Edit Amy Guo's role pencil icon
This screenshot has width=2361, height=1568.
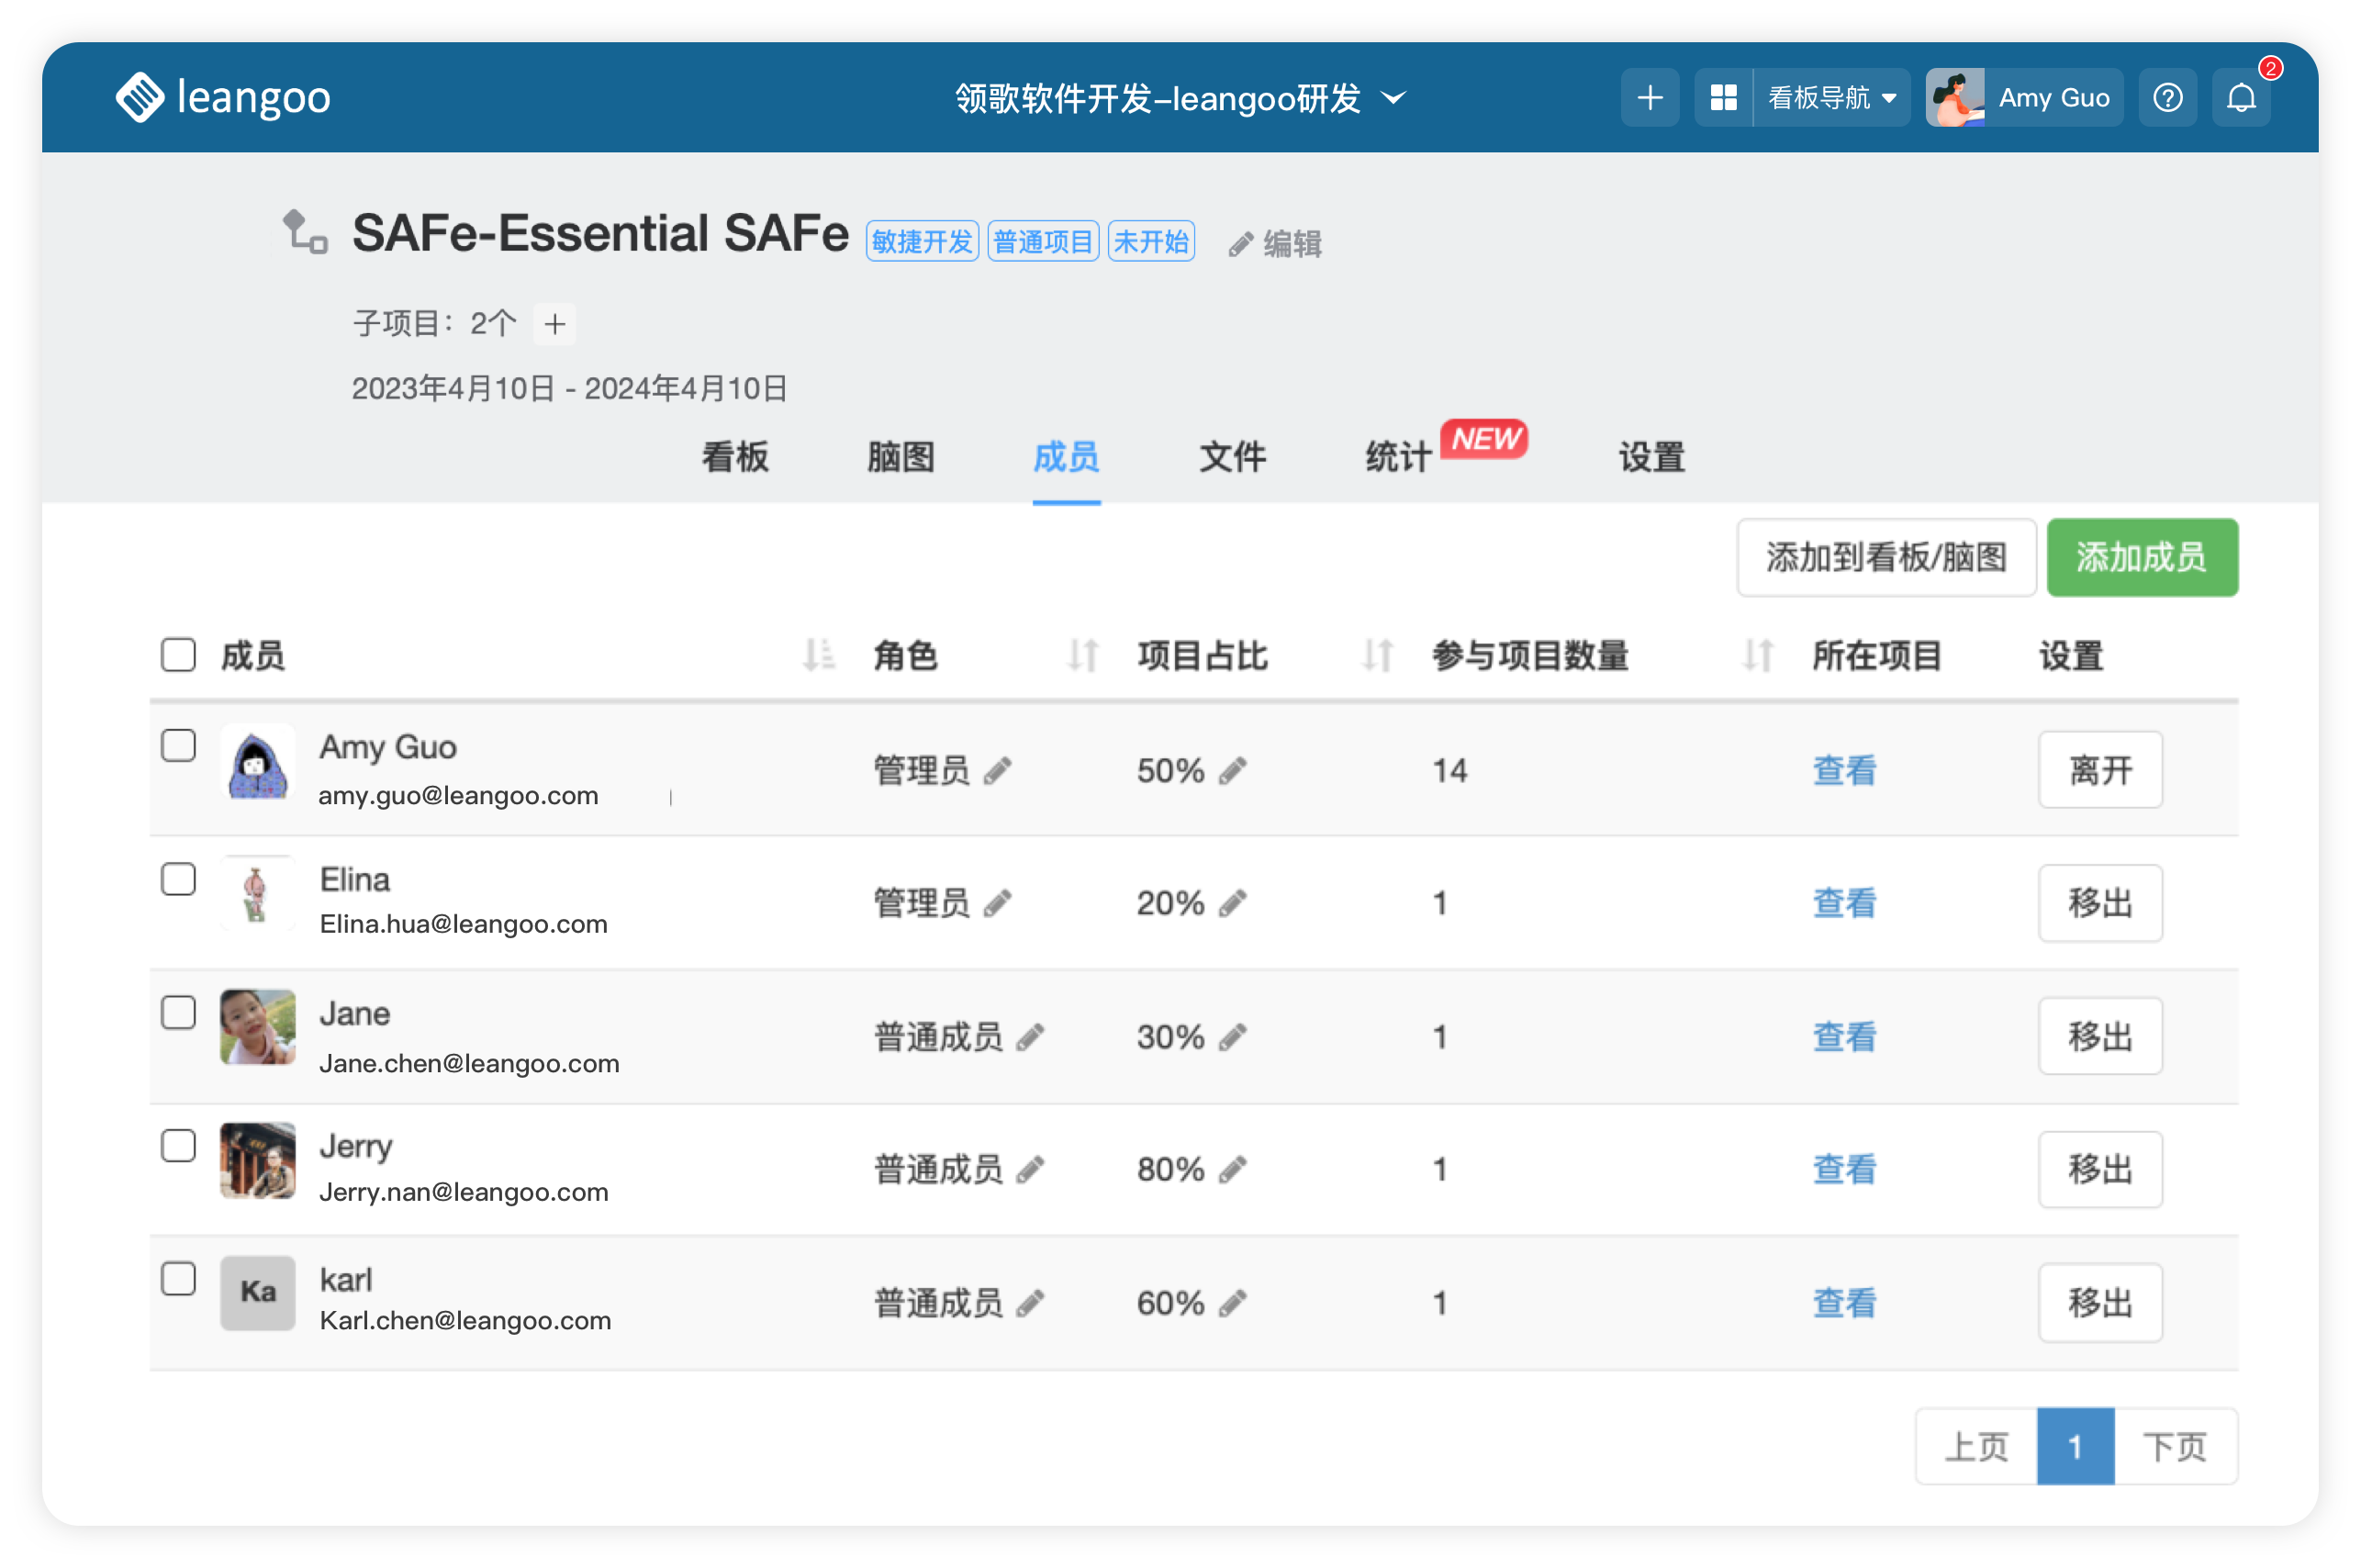(997, 771)
